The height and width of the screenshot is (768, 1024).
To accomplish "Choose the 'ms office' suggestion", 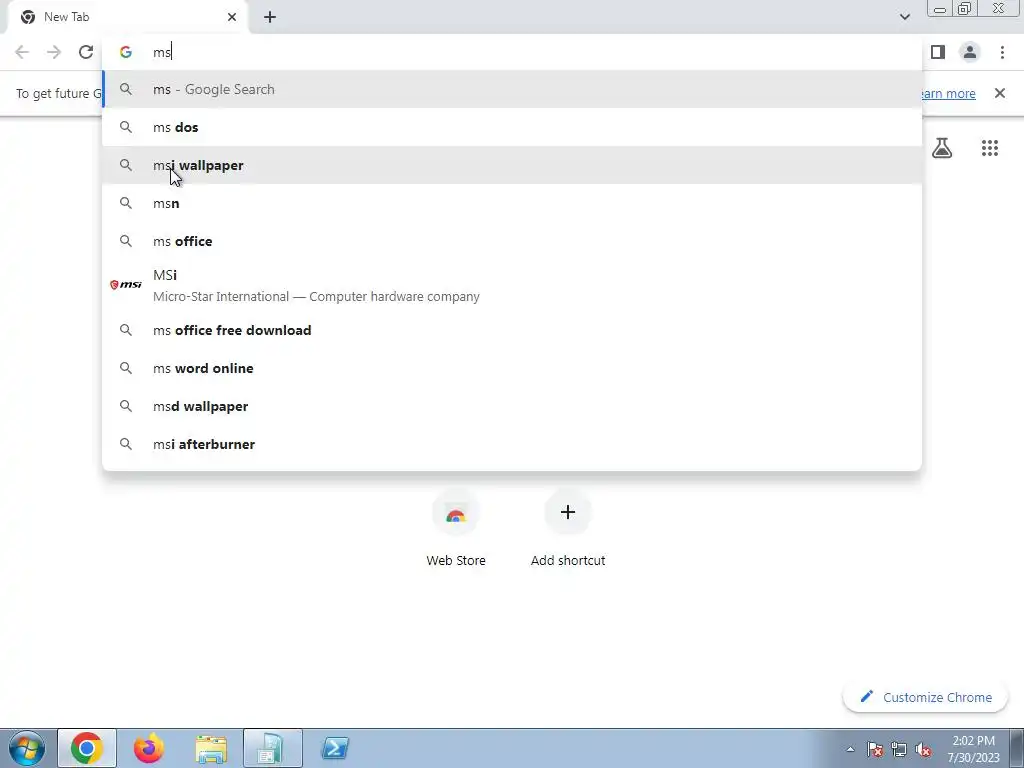I will tap(512, 241).
